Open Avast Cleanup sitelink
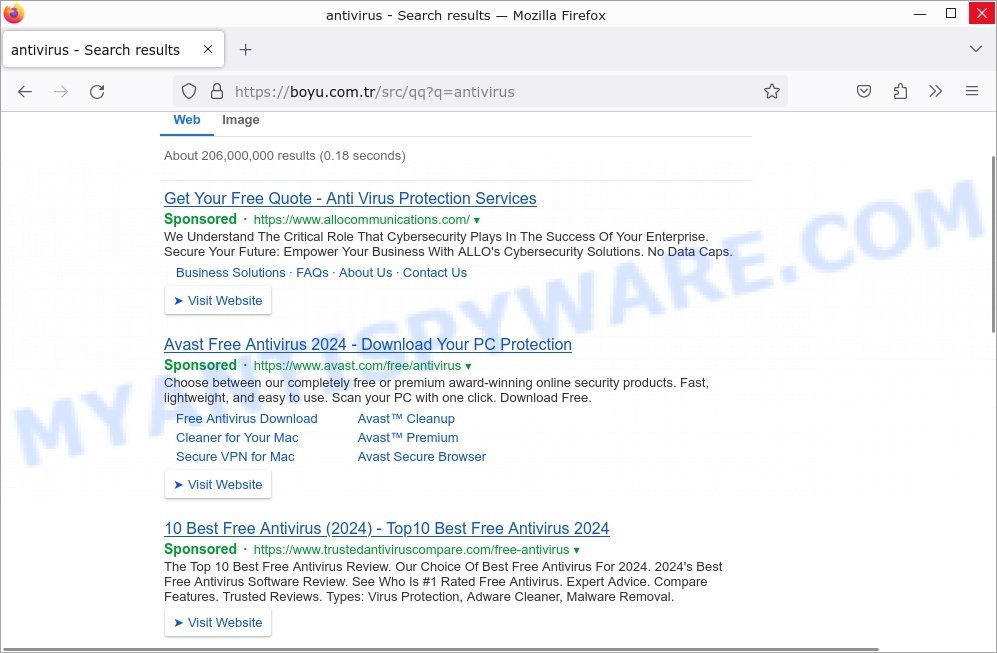This screenshot has height=653, width=997. coord(406,419)
